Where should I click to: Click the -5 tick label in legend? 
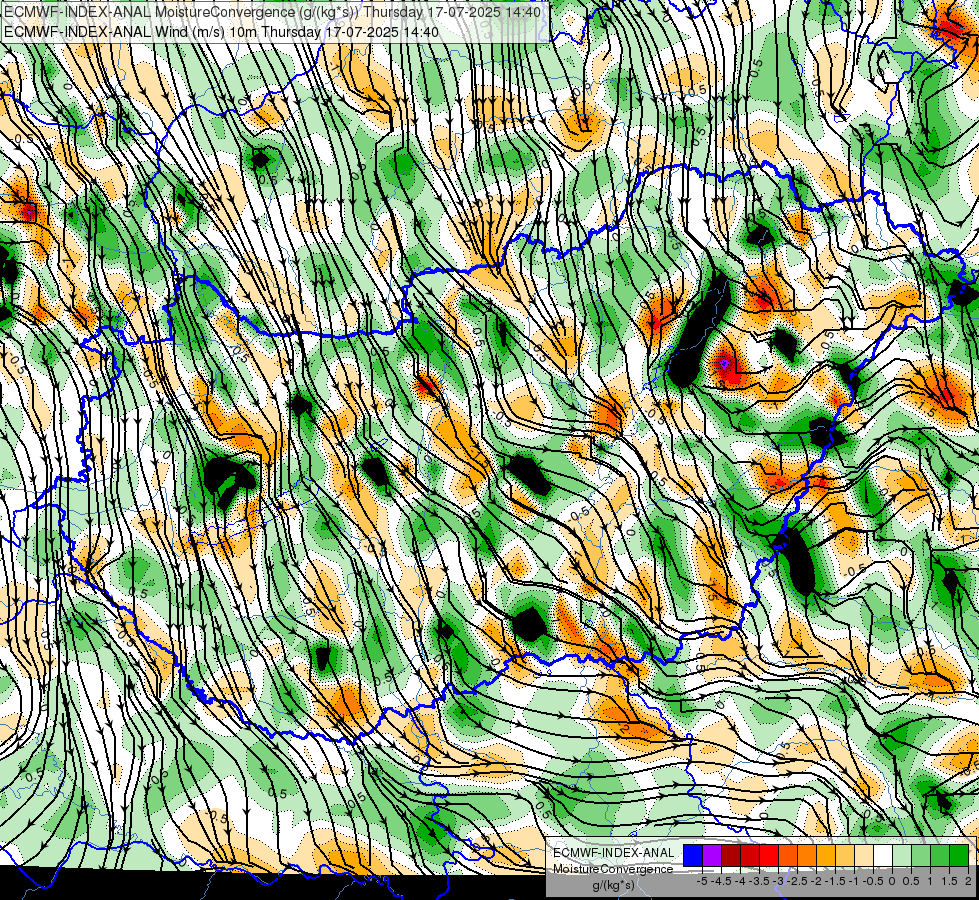click(702, 881)
